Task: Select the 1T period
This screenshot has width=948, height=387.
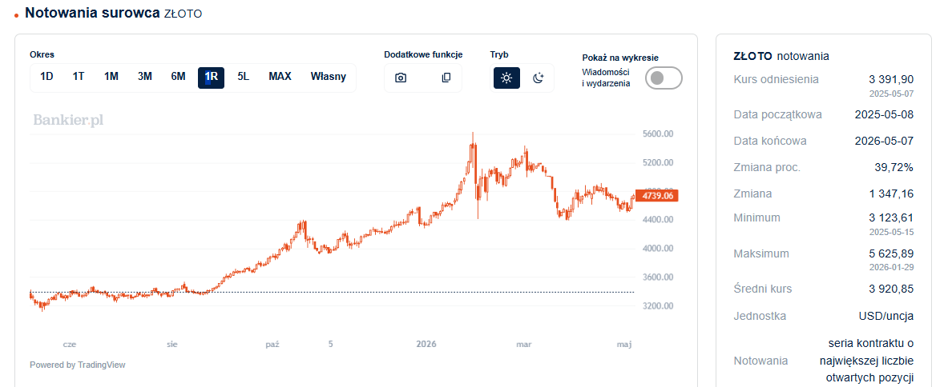Action: pyautogui.click(x=79, y=77)
